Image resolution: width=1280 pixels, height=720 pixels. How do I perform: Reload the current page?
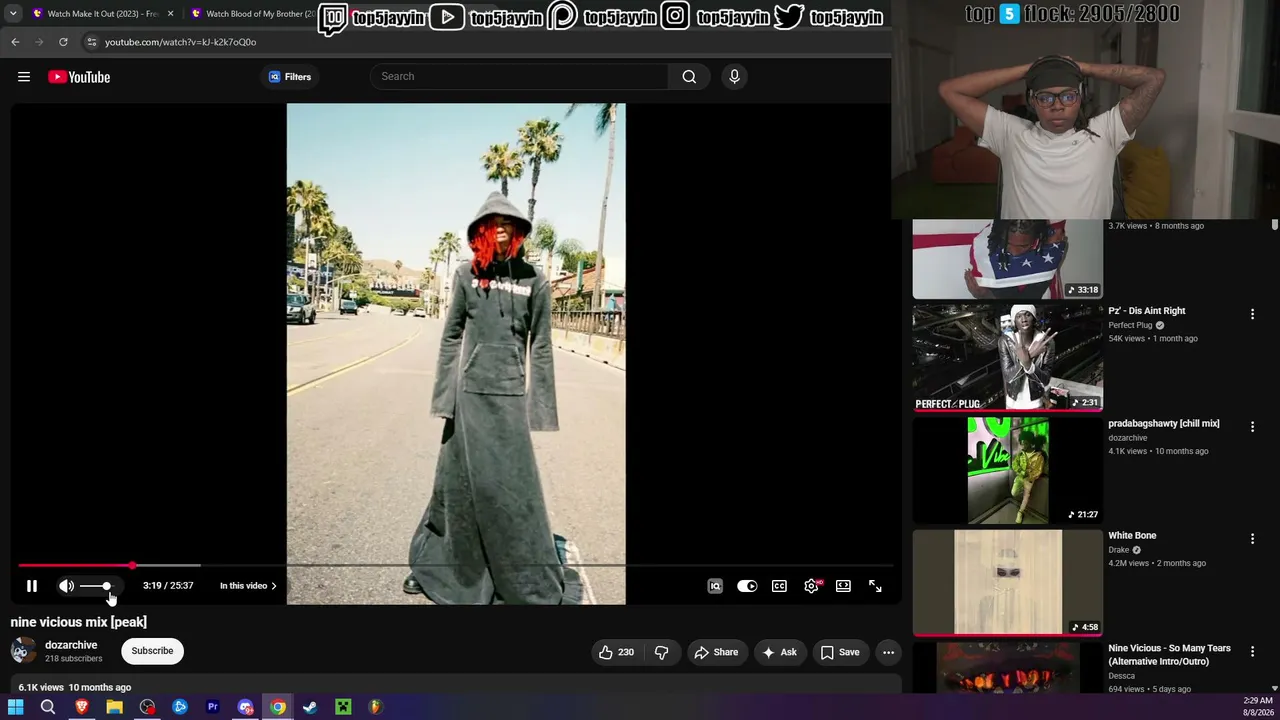63,42
